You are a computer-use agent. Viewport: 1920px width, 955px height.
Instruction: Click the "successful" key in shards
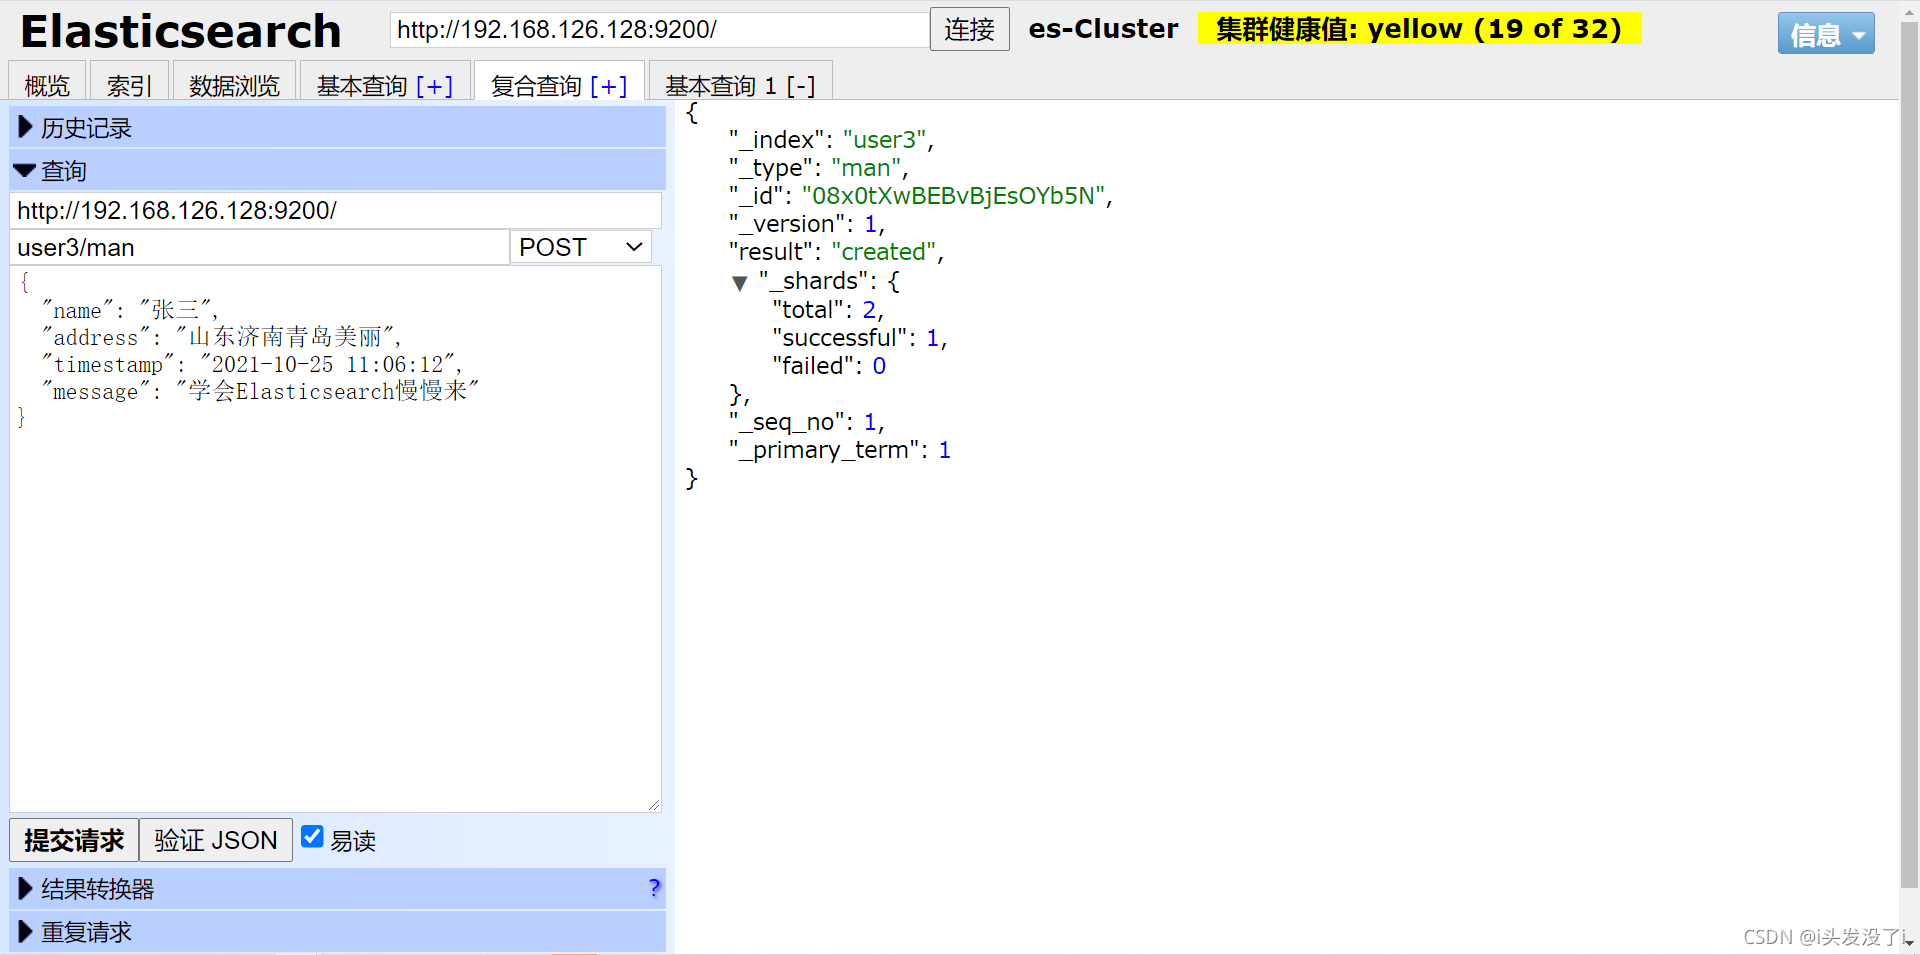click(x=839, y=338)
